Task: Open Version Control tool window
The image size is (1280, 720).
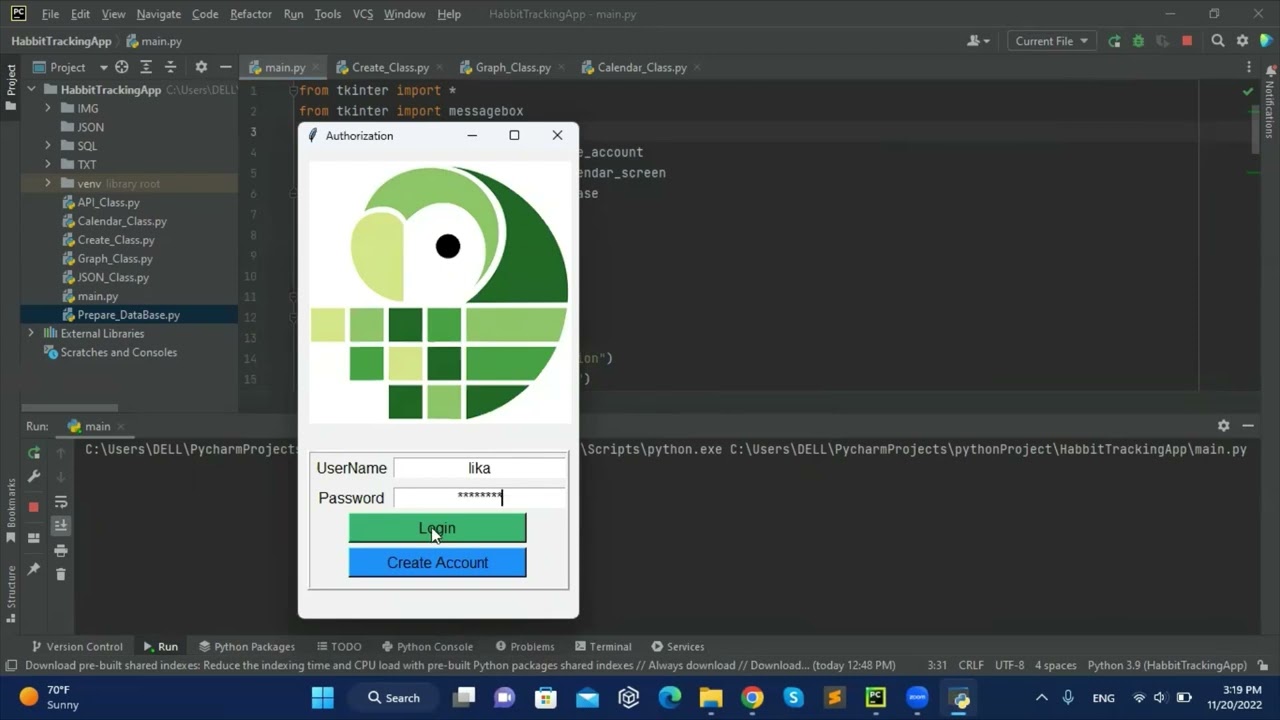Action: click(x=77, y=646)
